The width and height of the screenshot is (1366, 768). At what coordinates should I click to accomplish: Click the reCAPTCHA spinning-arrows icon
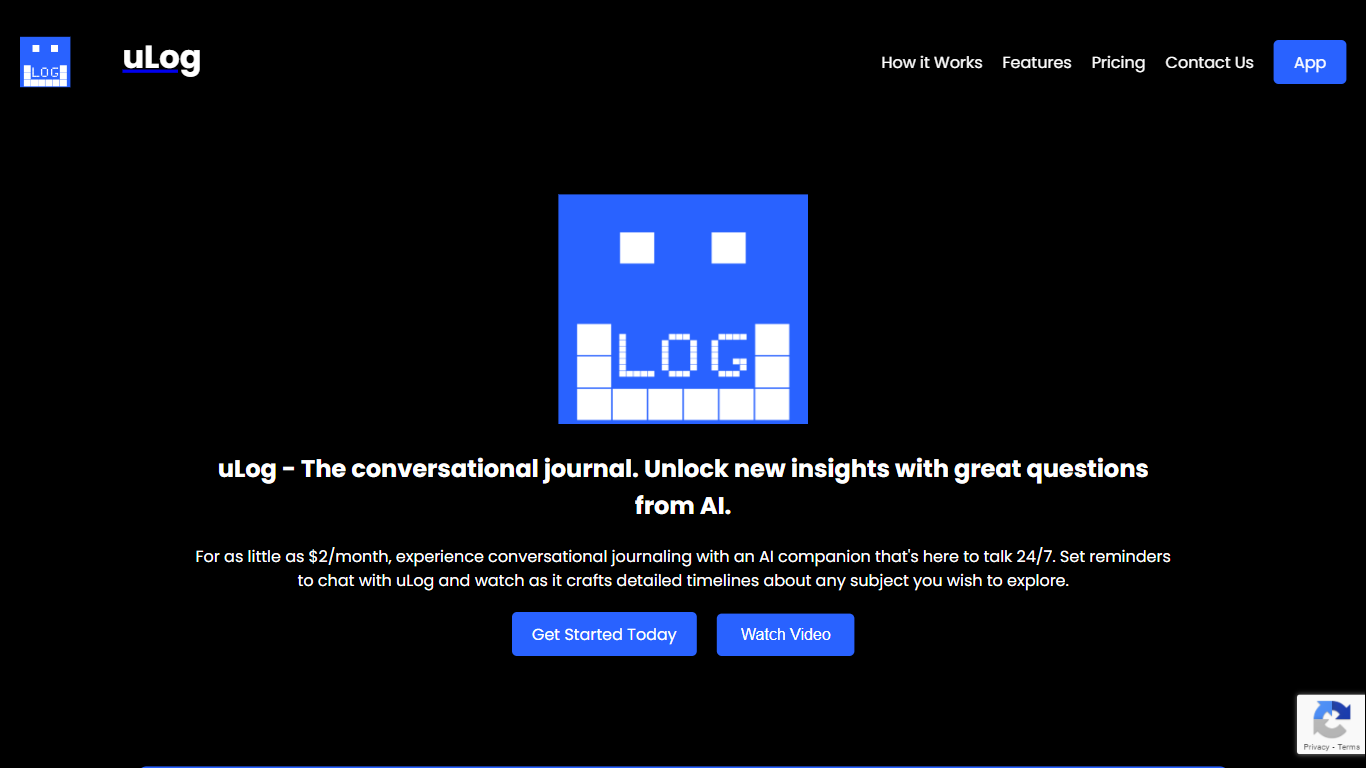(1331, 718)
